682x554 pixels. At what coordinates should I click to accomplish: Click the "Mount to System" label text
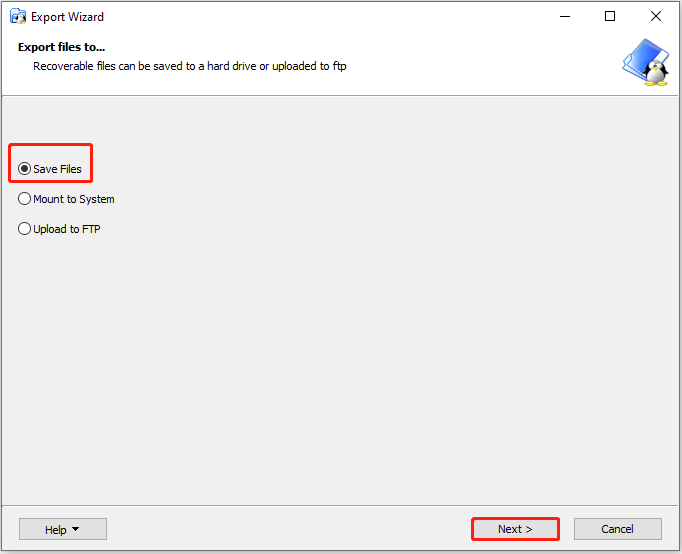[74, 199]
